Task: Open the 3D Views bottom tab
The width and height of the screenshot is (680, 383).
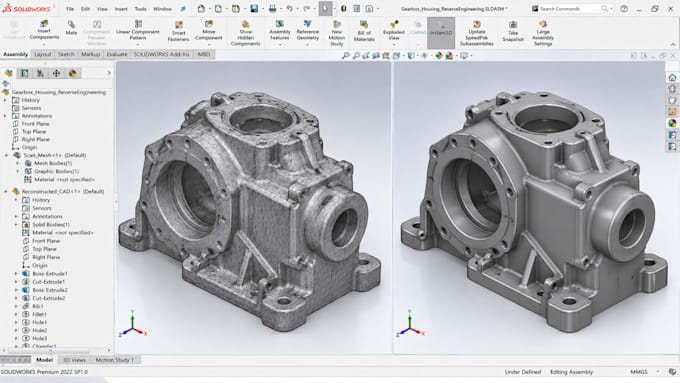Action: tap(74, 360)
